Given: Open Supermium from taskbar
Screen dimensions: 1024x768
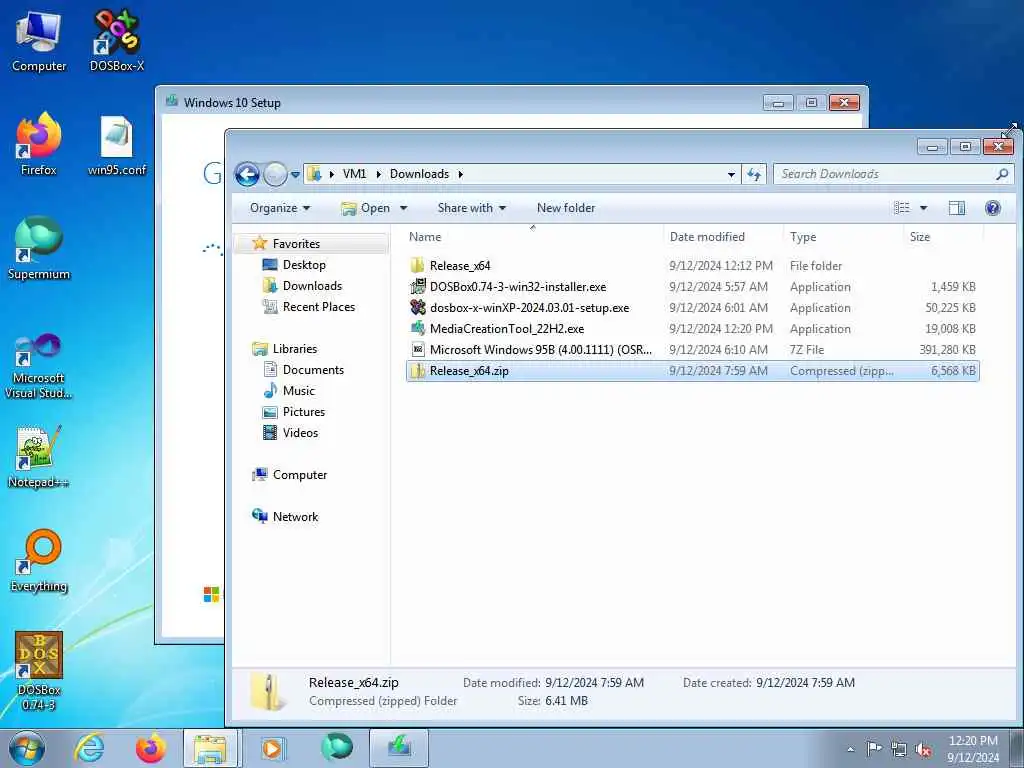Looking at the screenshot, I should pyautogui.click(x=336, y=748).
